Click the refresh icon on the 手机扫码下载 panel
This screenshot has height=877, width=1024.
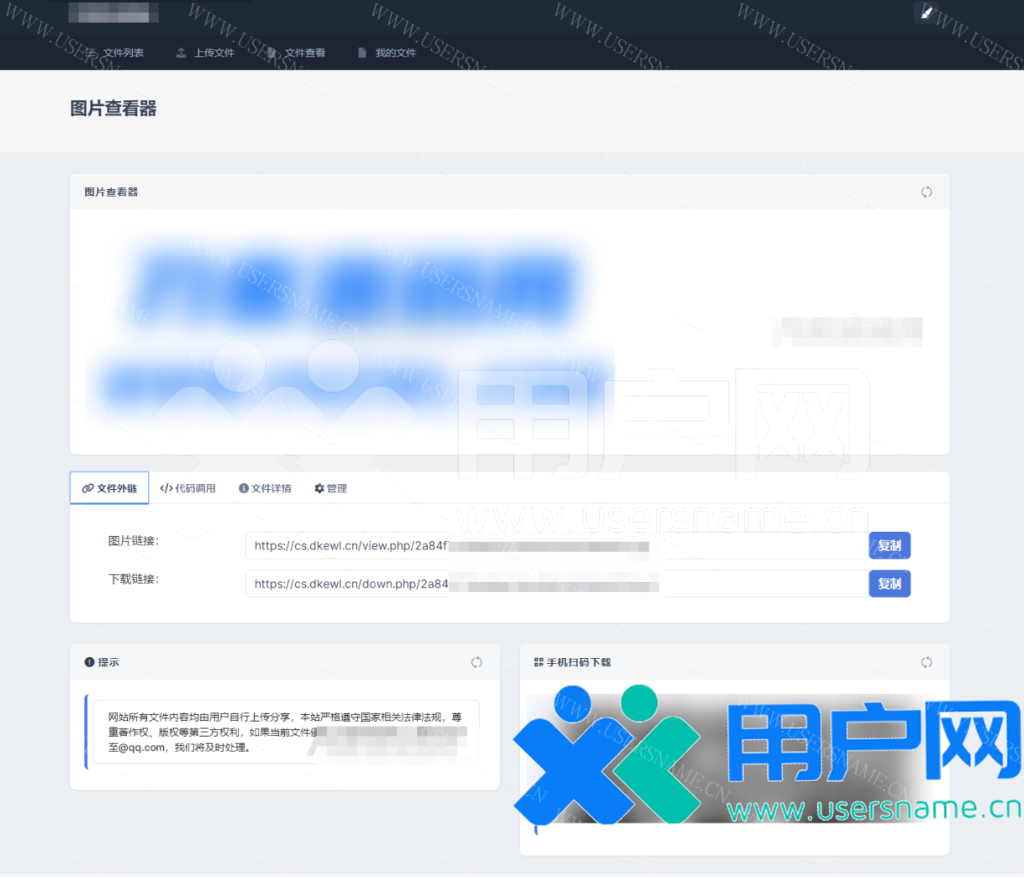927,662
